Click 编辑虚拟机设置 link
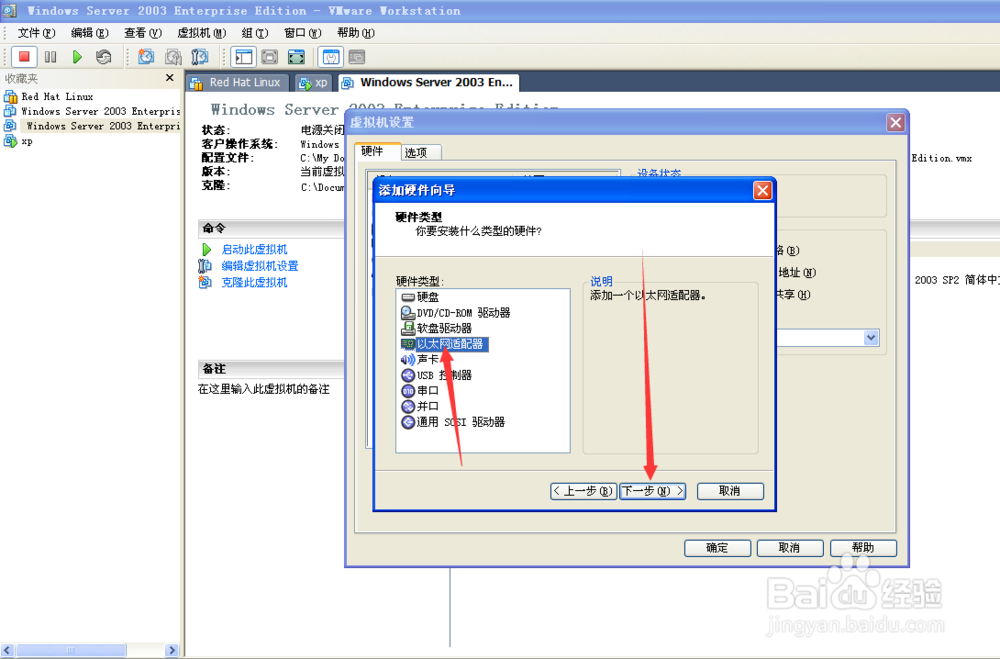The image size is (1000, 659). coord(260,266)
